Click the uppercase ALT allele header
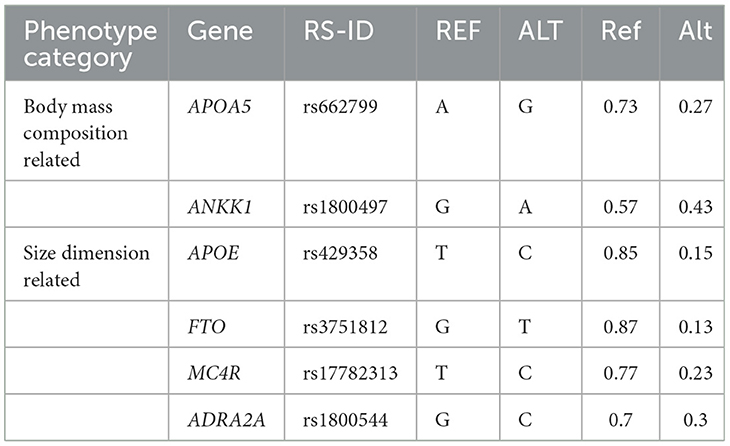Screen dimensions: 730x446 click(542, 31)
